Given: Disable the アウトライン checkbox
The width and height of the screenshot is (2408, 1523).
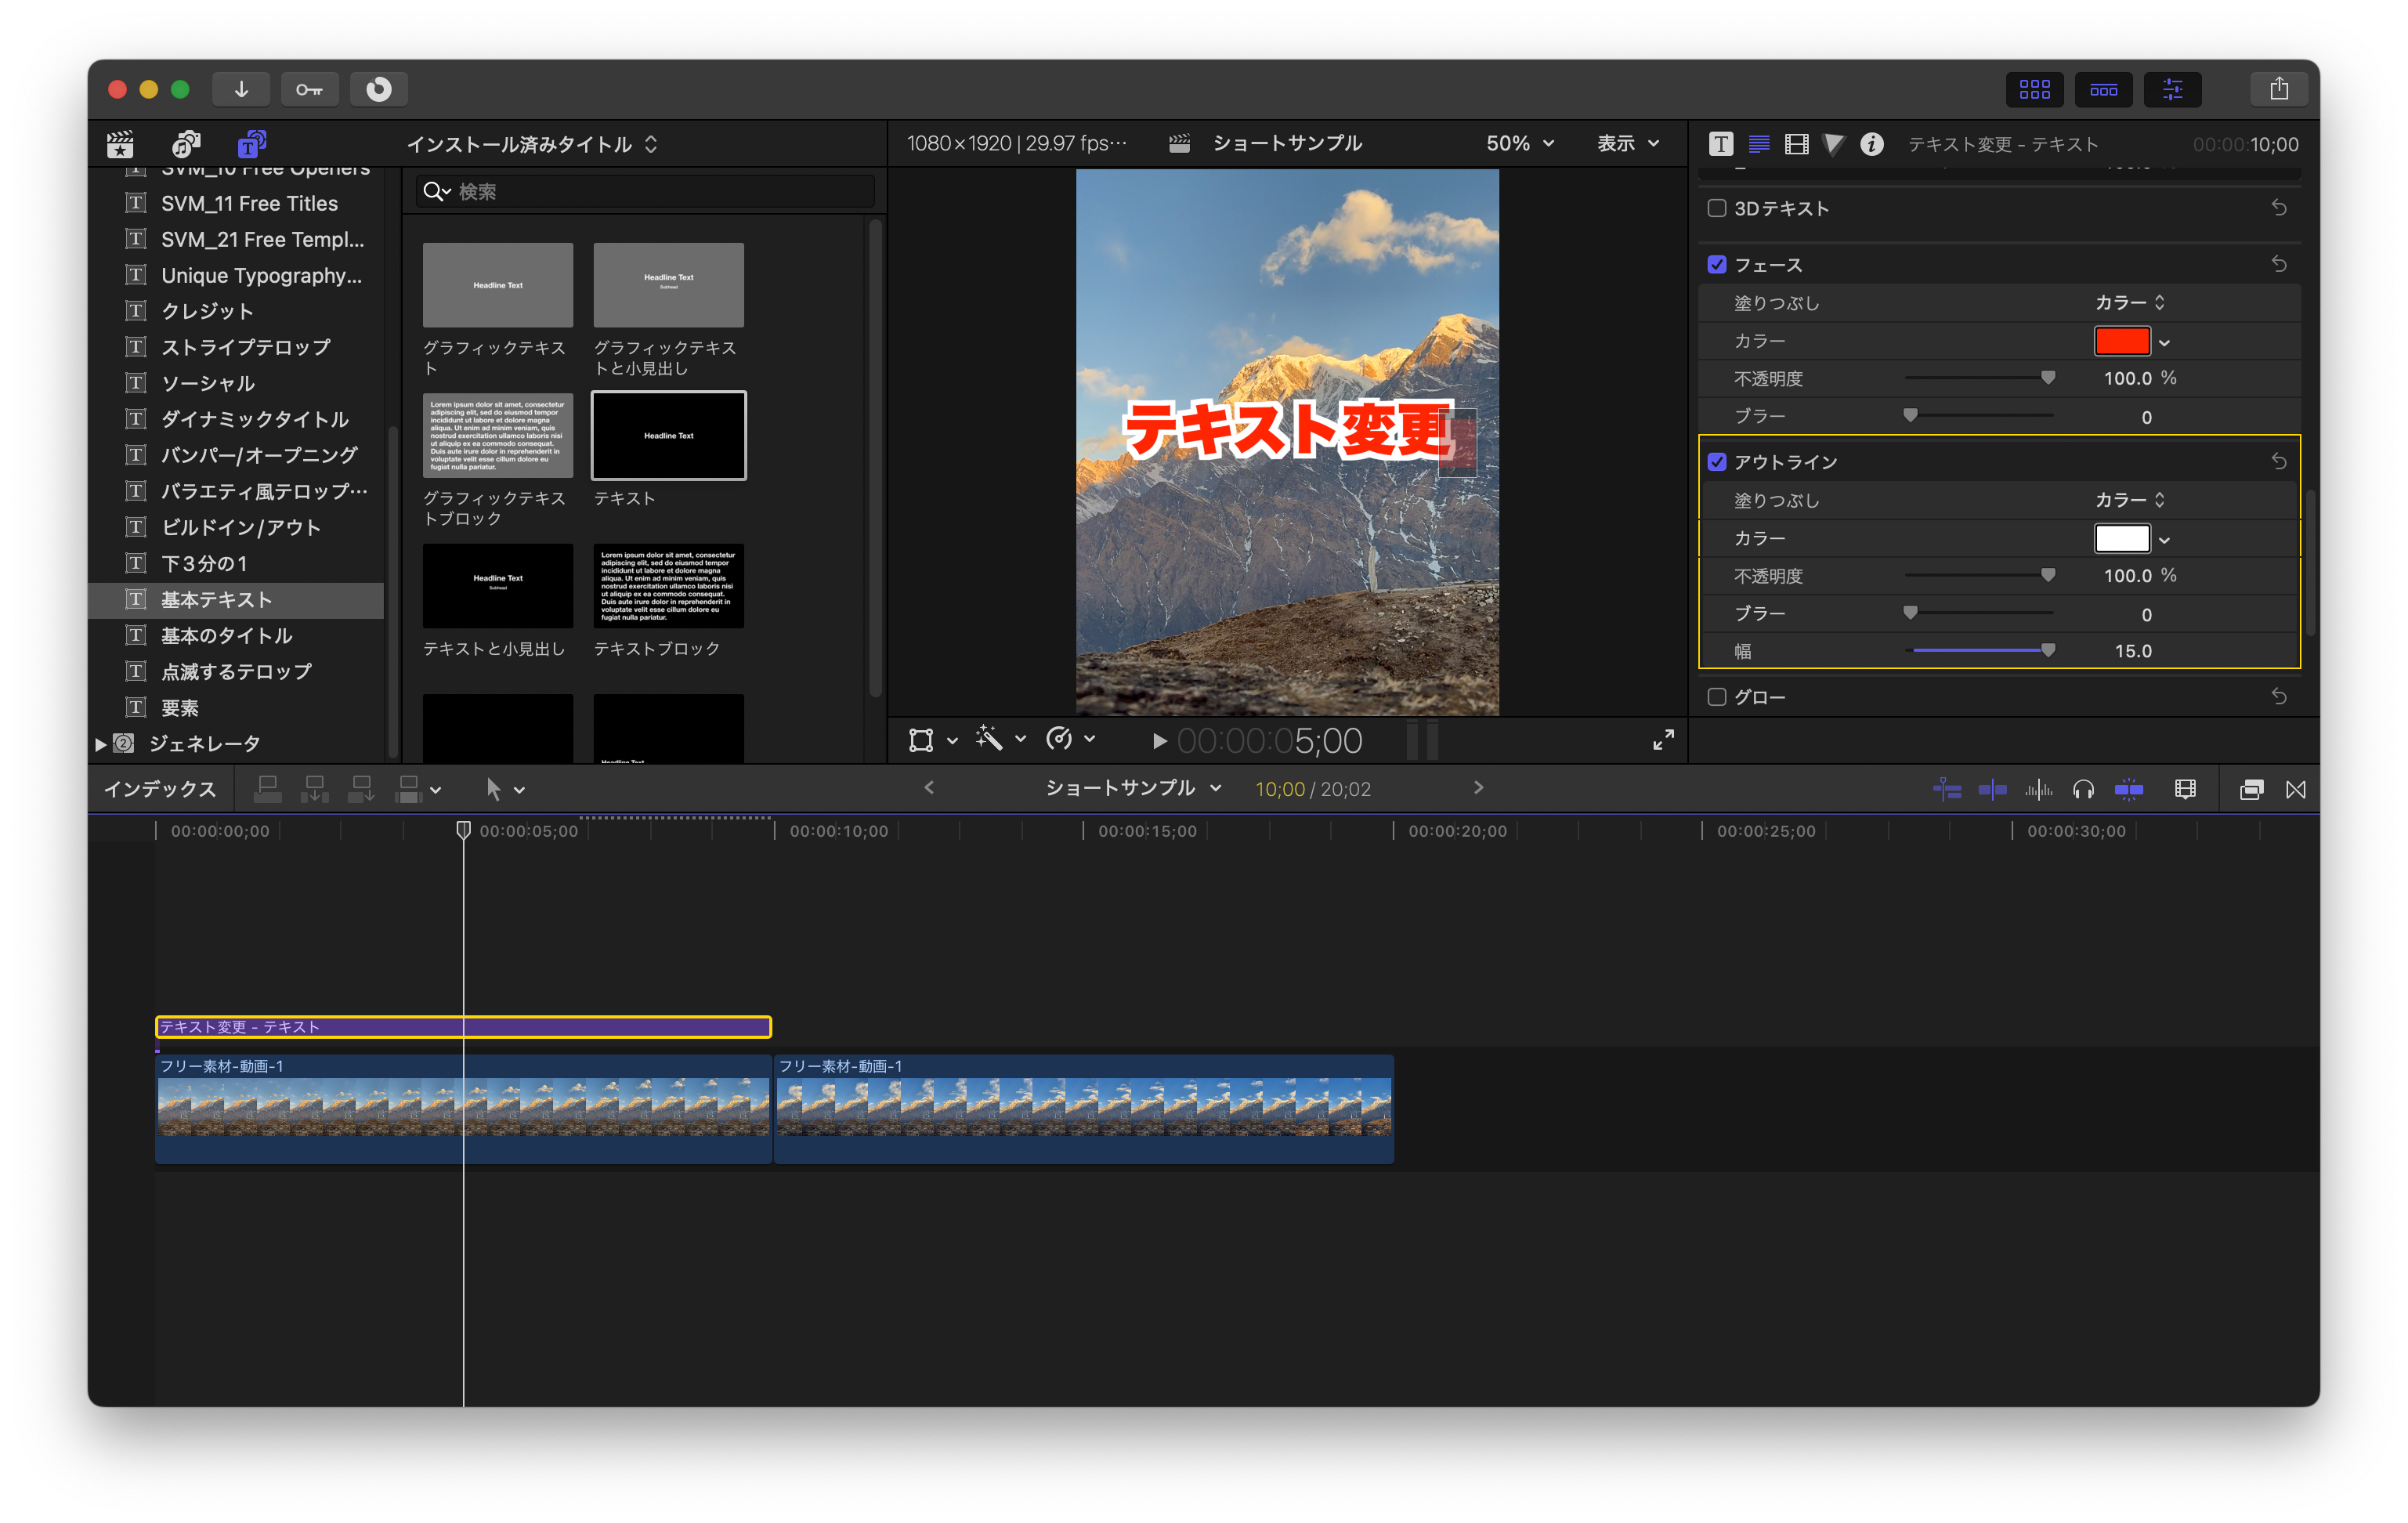Looking at the screenshot, I should 1717,462.
